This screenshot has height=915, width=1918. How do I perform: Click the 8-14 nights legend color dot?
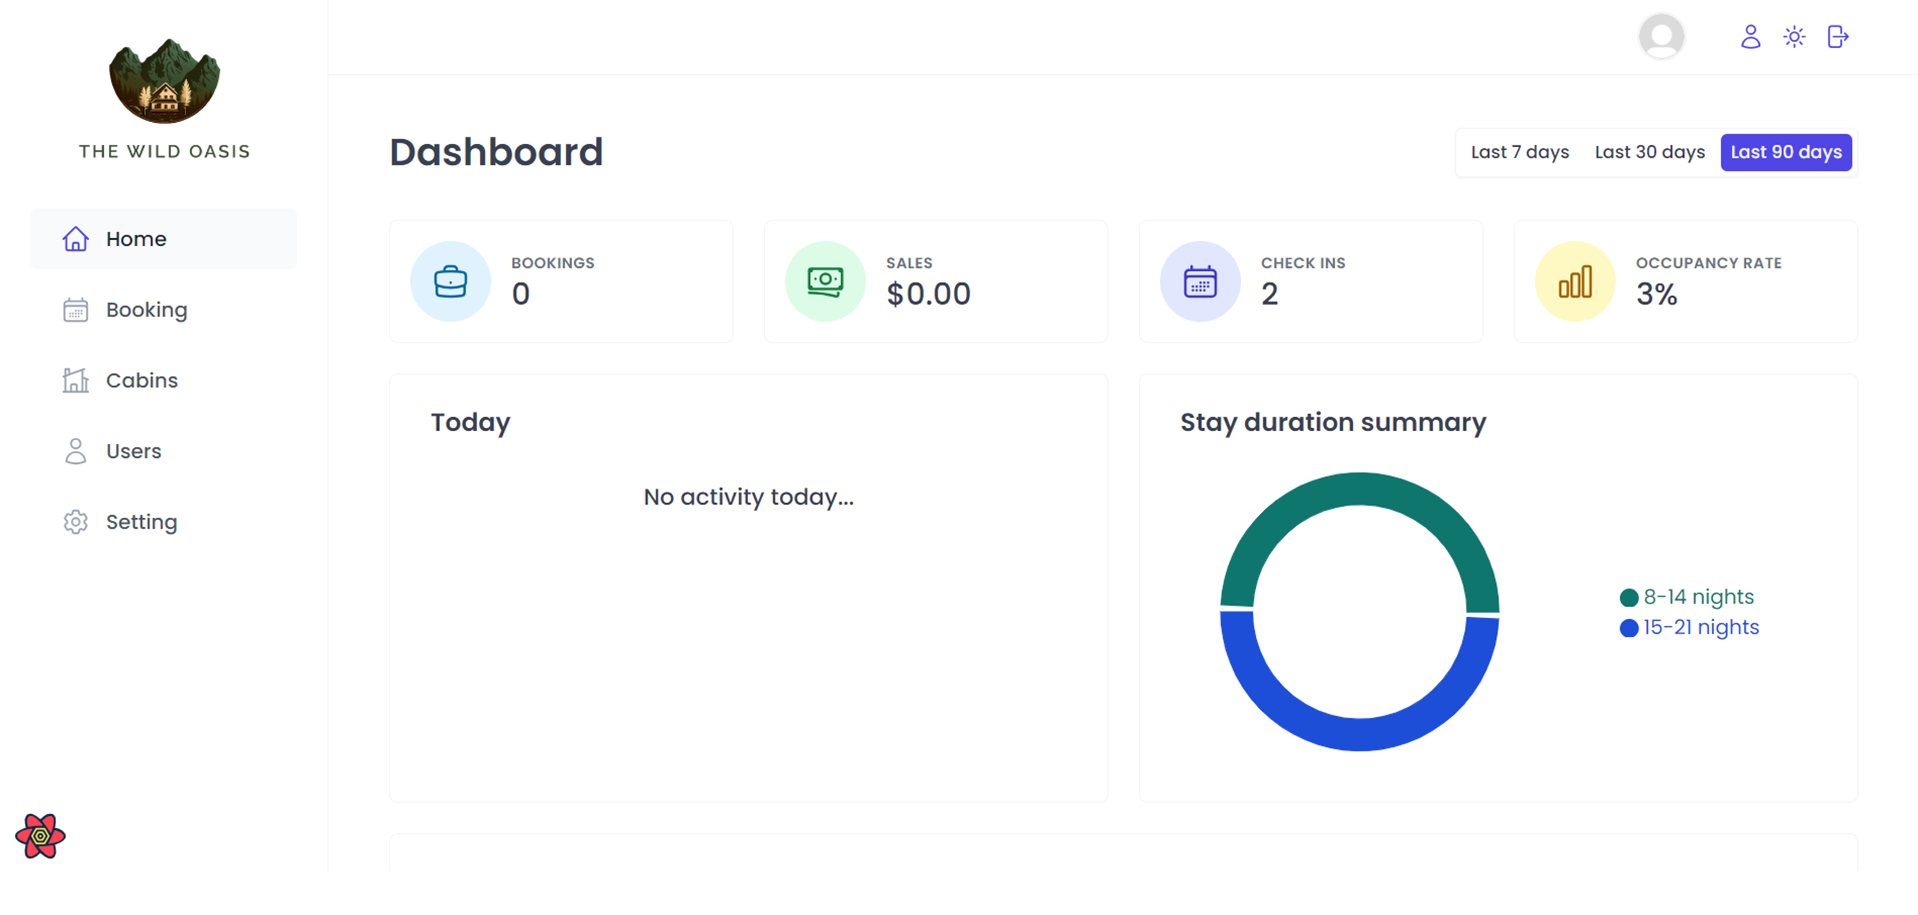[x=1629, y=598]
